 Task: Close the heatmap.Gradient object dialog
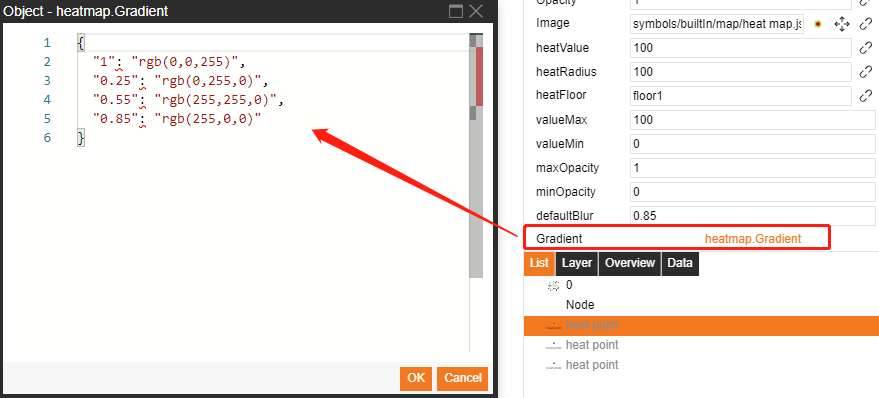coord(476,11)
